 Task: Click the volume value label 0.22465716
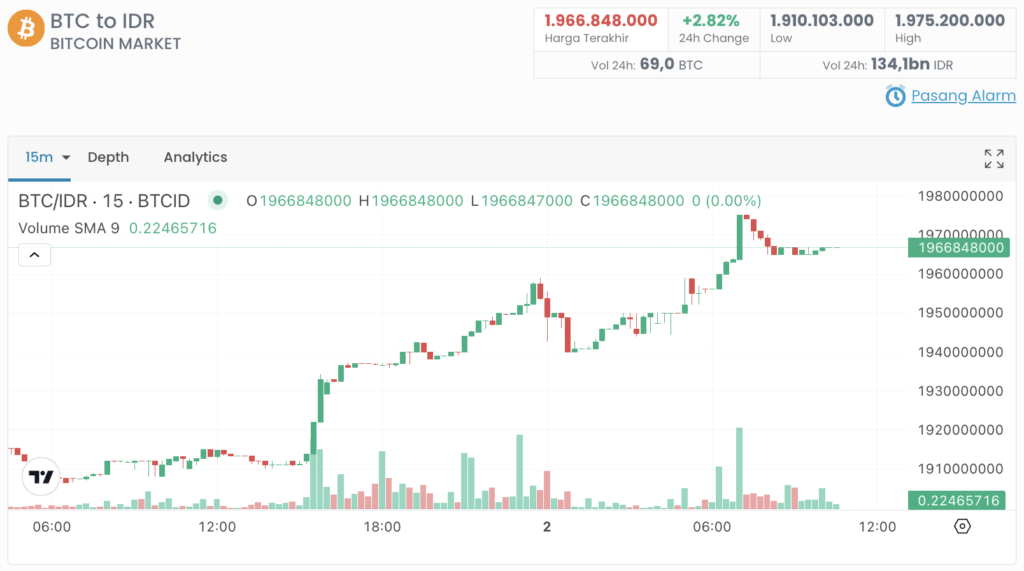tap(958, 500)
